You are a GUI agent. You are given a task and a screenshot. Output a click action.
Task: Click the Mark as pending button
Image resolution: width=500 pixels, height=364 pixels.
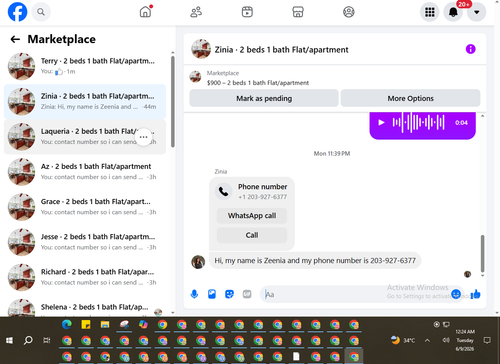[x=264, y=98]
